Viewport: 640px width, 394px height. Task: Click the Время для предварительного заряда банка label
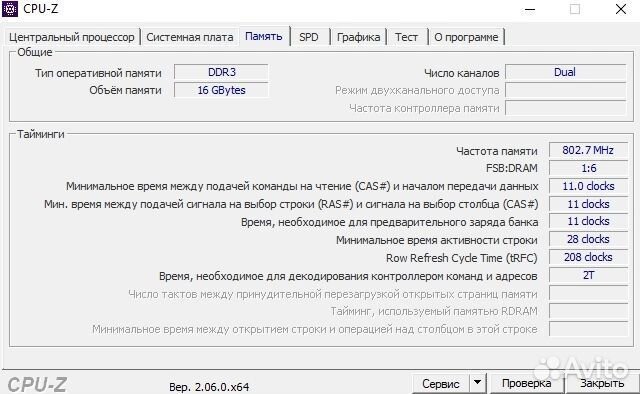point(389,222)
